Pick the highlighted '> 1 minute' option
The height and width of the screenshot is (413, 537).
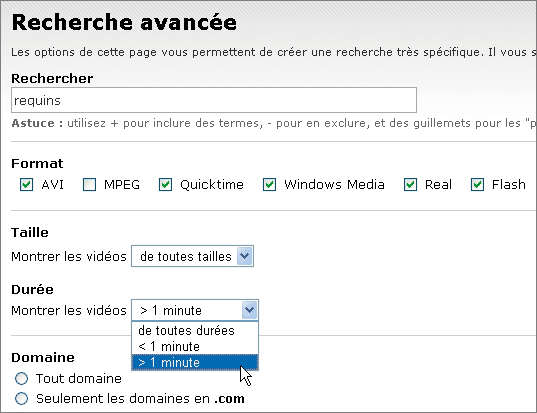point(195,362)
